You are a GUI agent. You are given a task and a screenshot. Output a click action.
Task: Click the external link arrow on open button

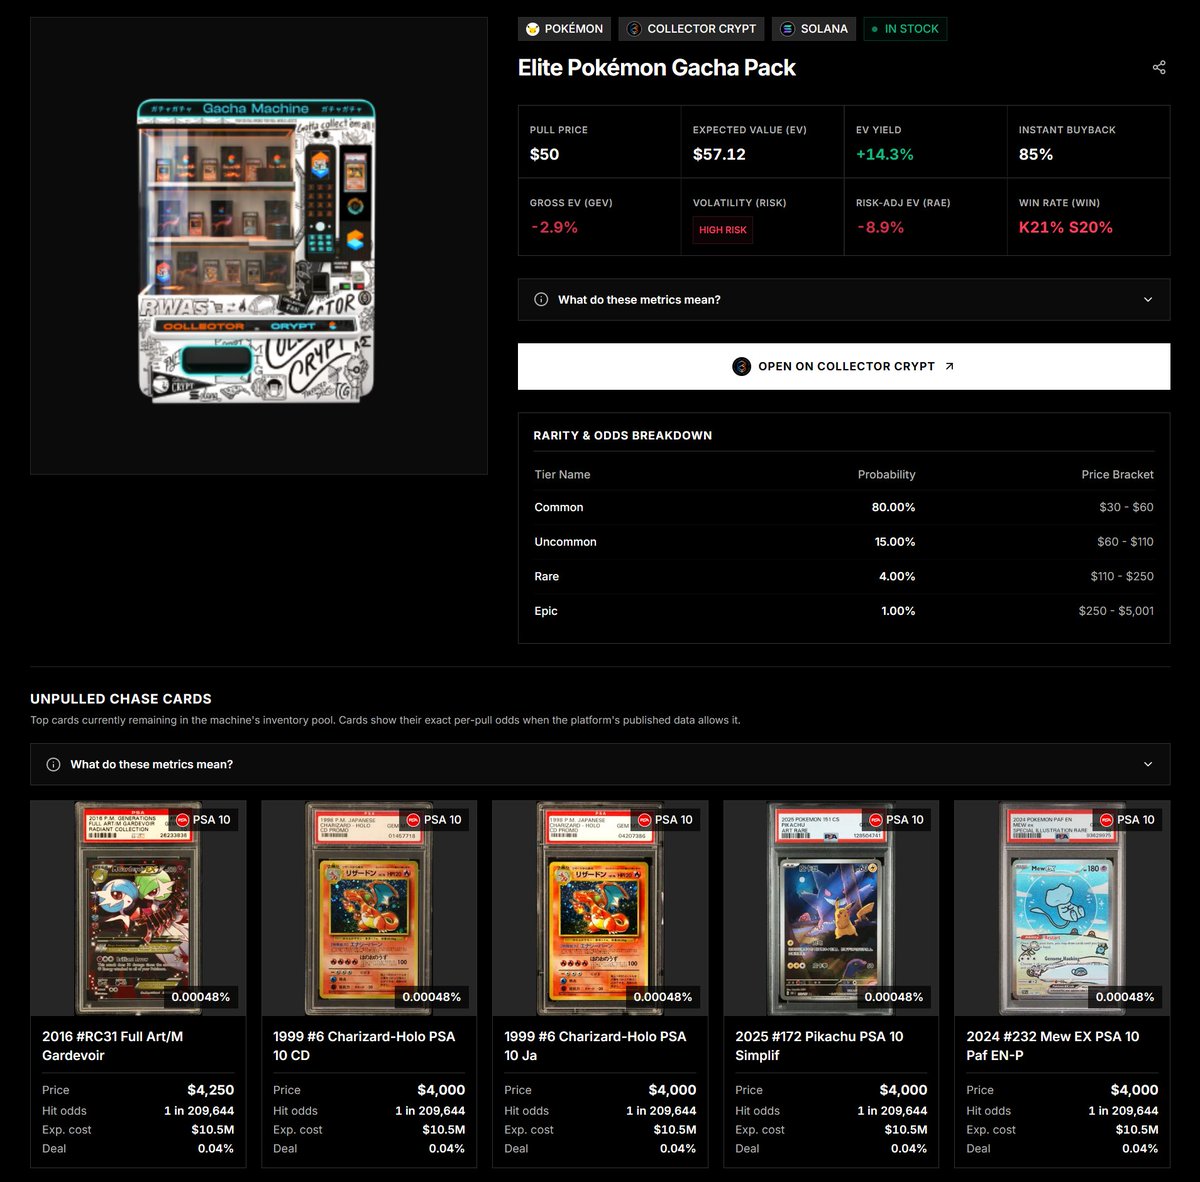click(949, 366)
